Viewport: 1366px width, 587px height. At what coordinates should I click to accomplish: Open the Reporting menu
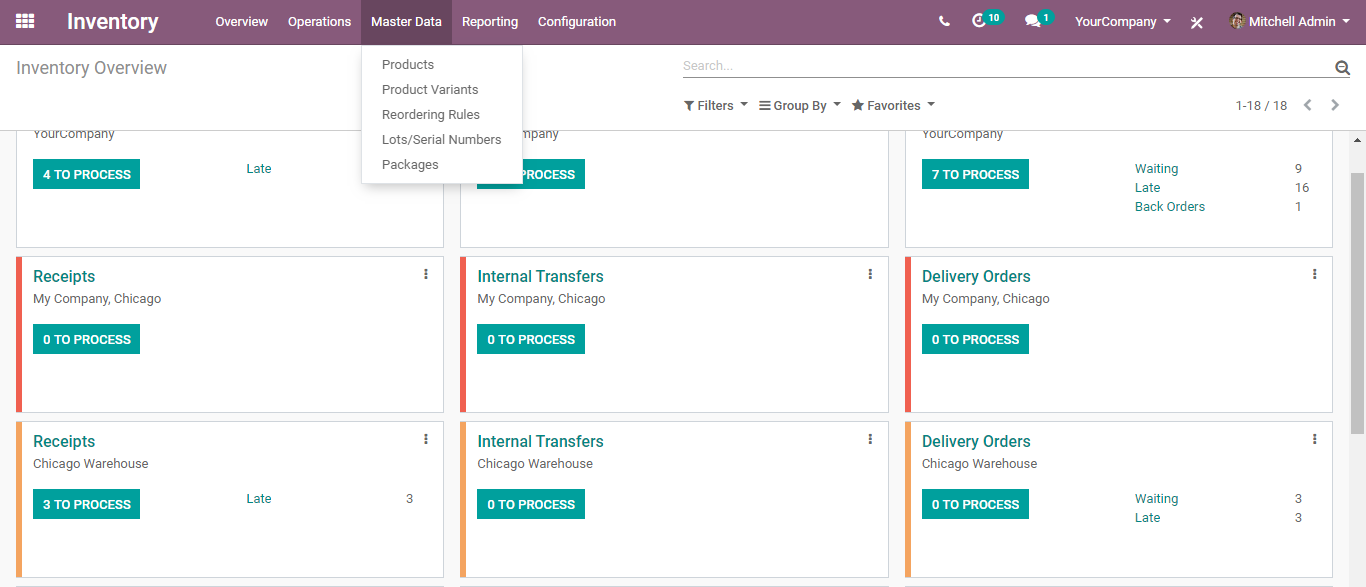pos(490,21)
